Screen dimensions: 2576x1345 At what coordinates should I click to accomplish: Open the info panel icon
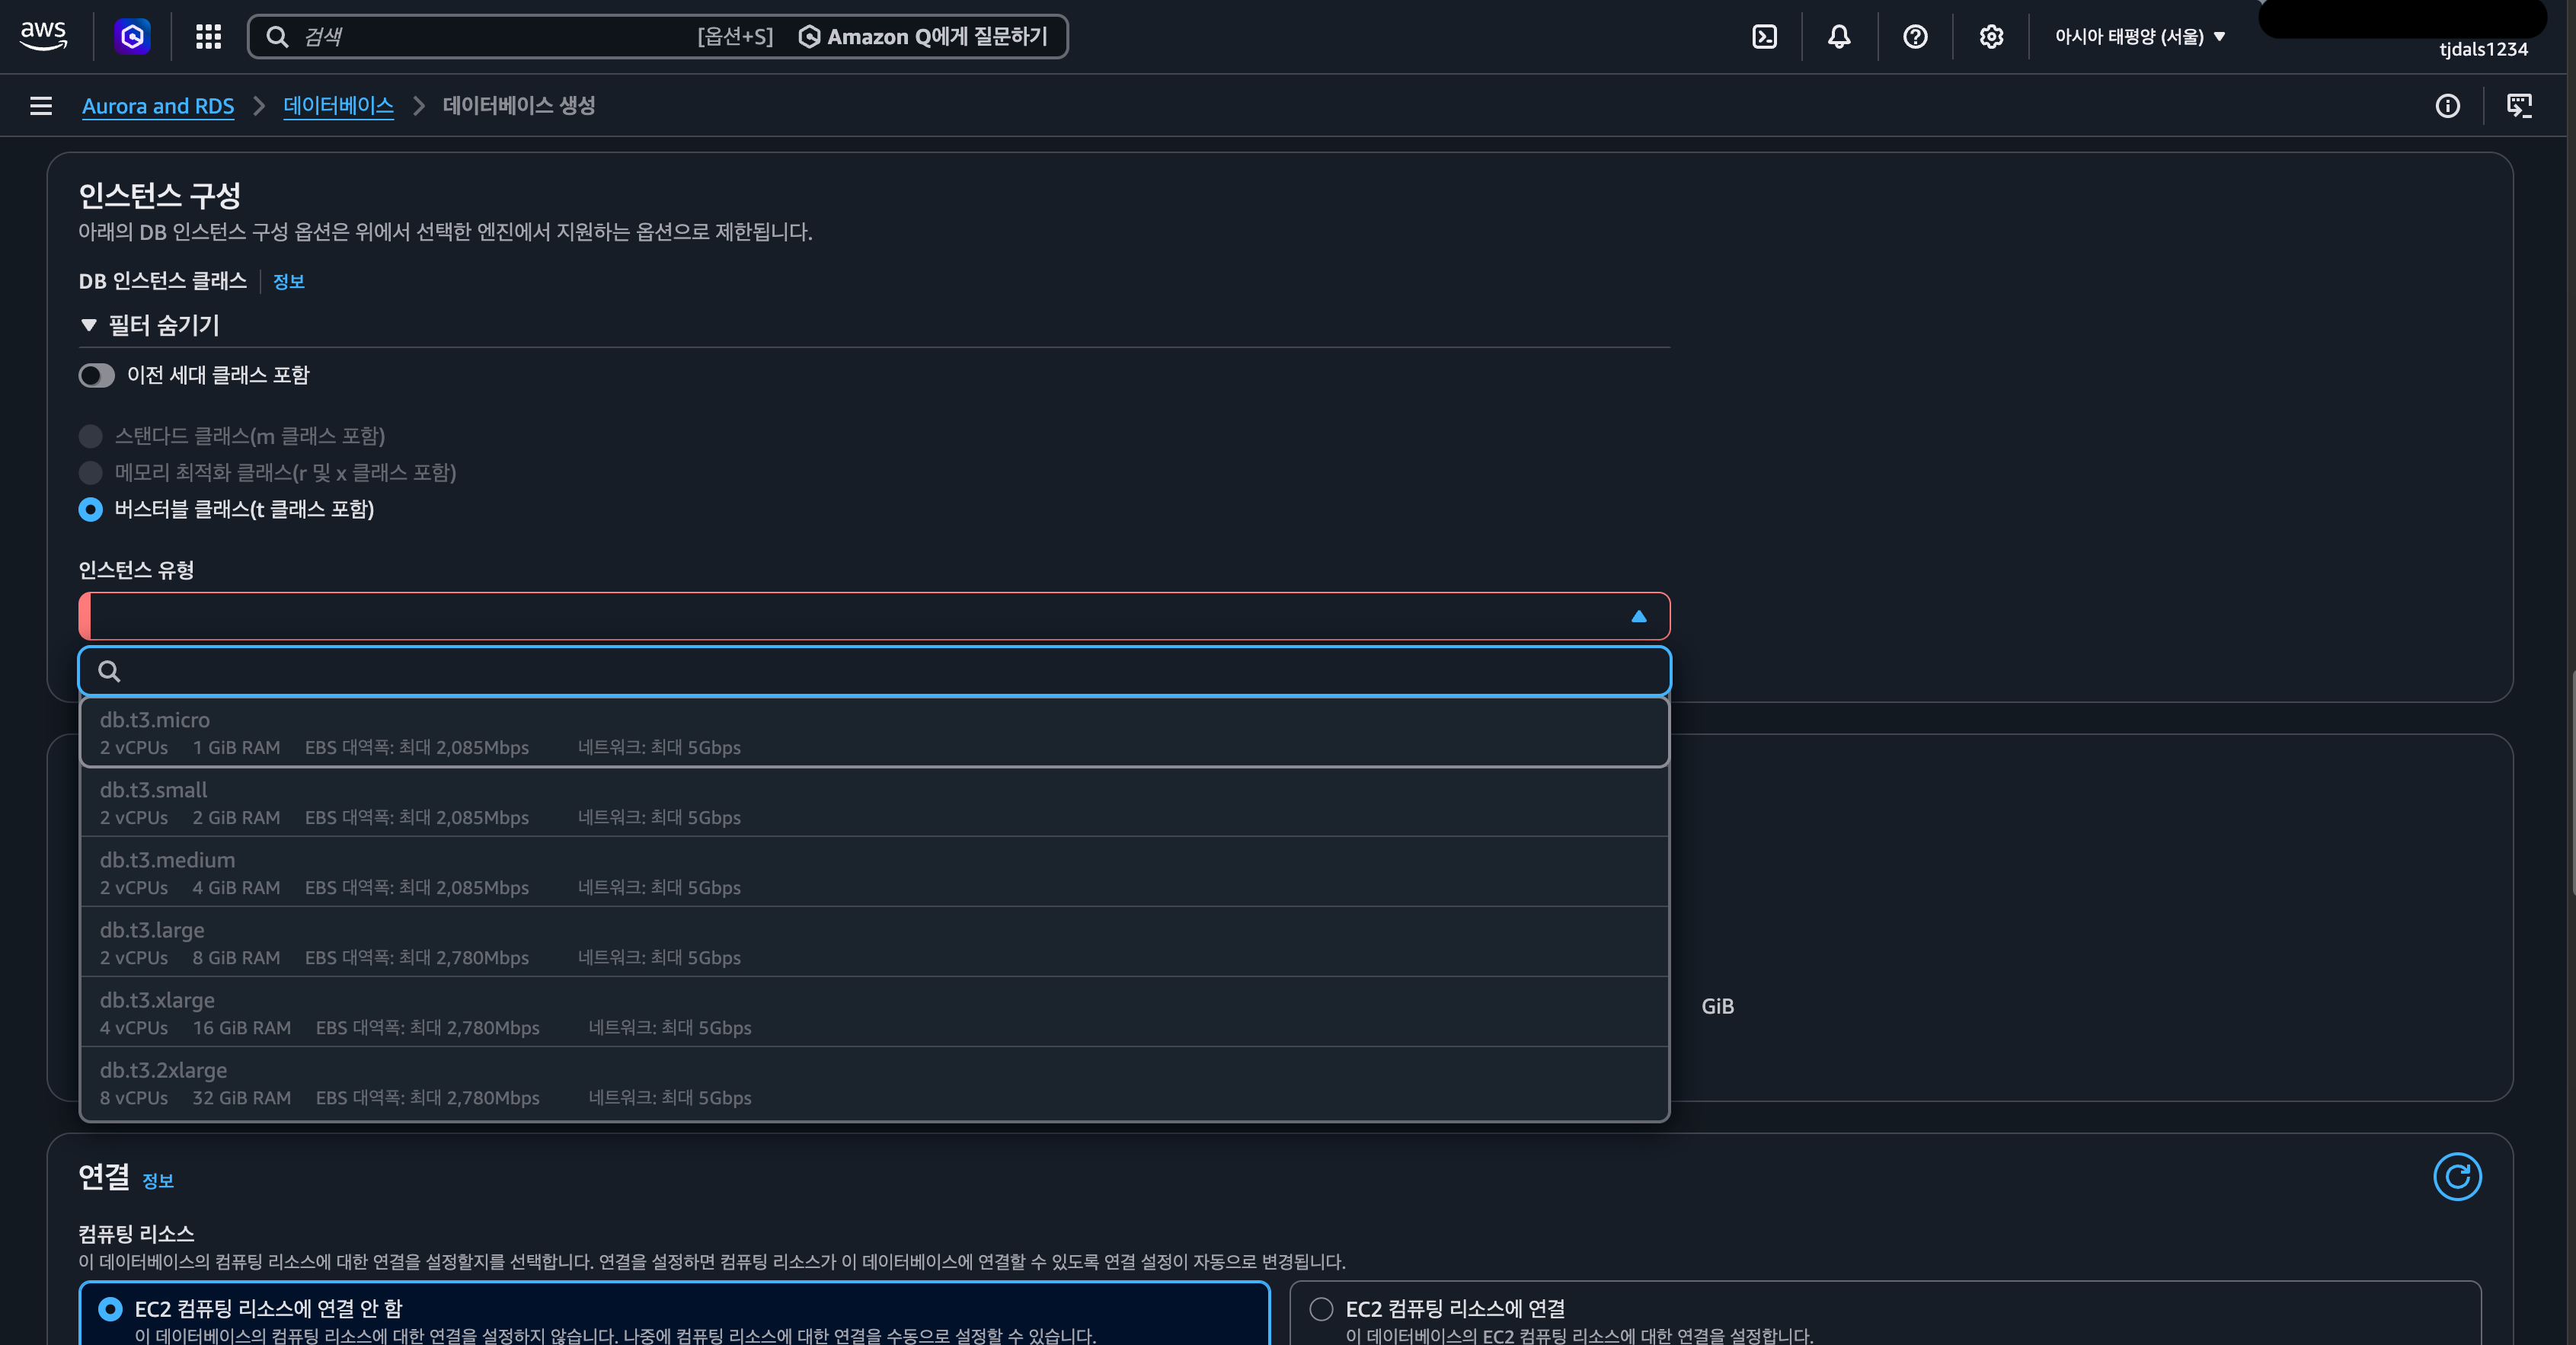pos(2447,105)
